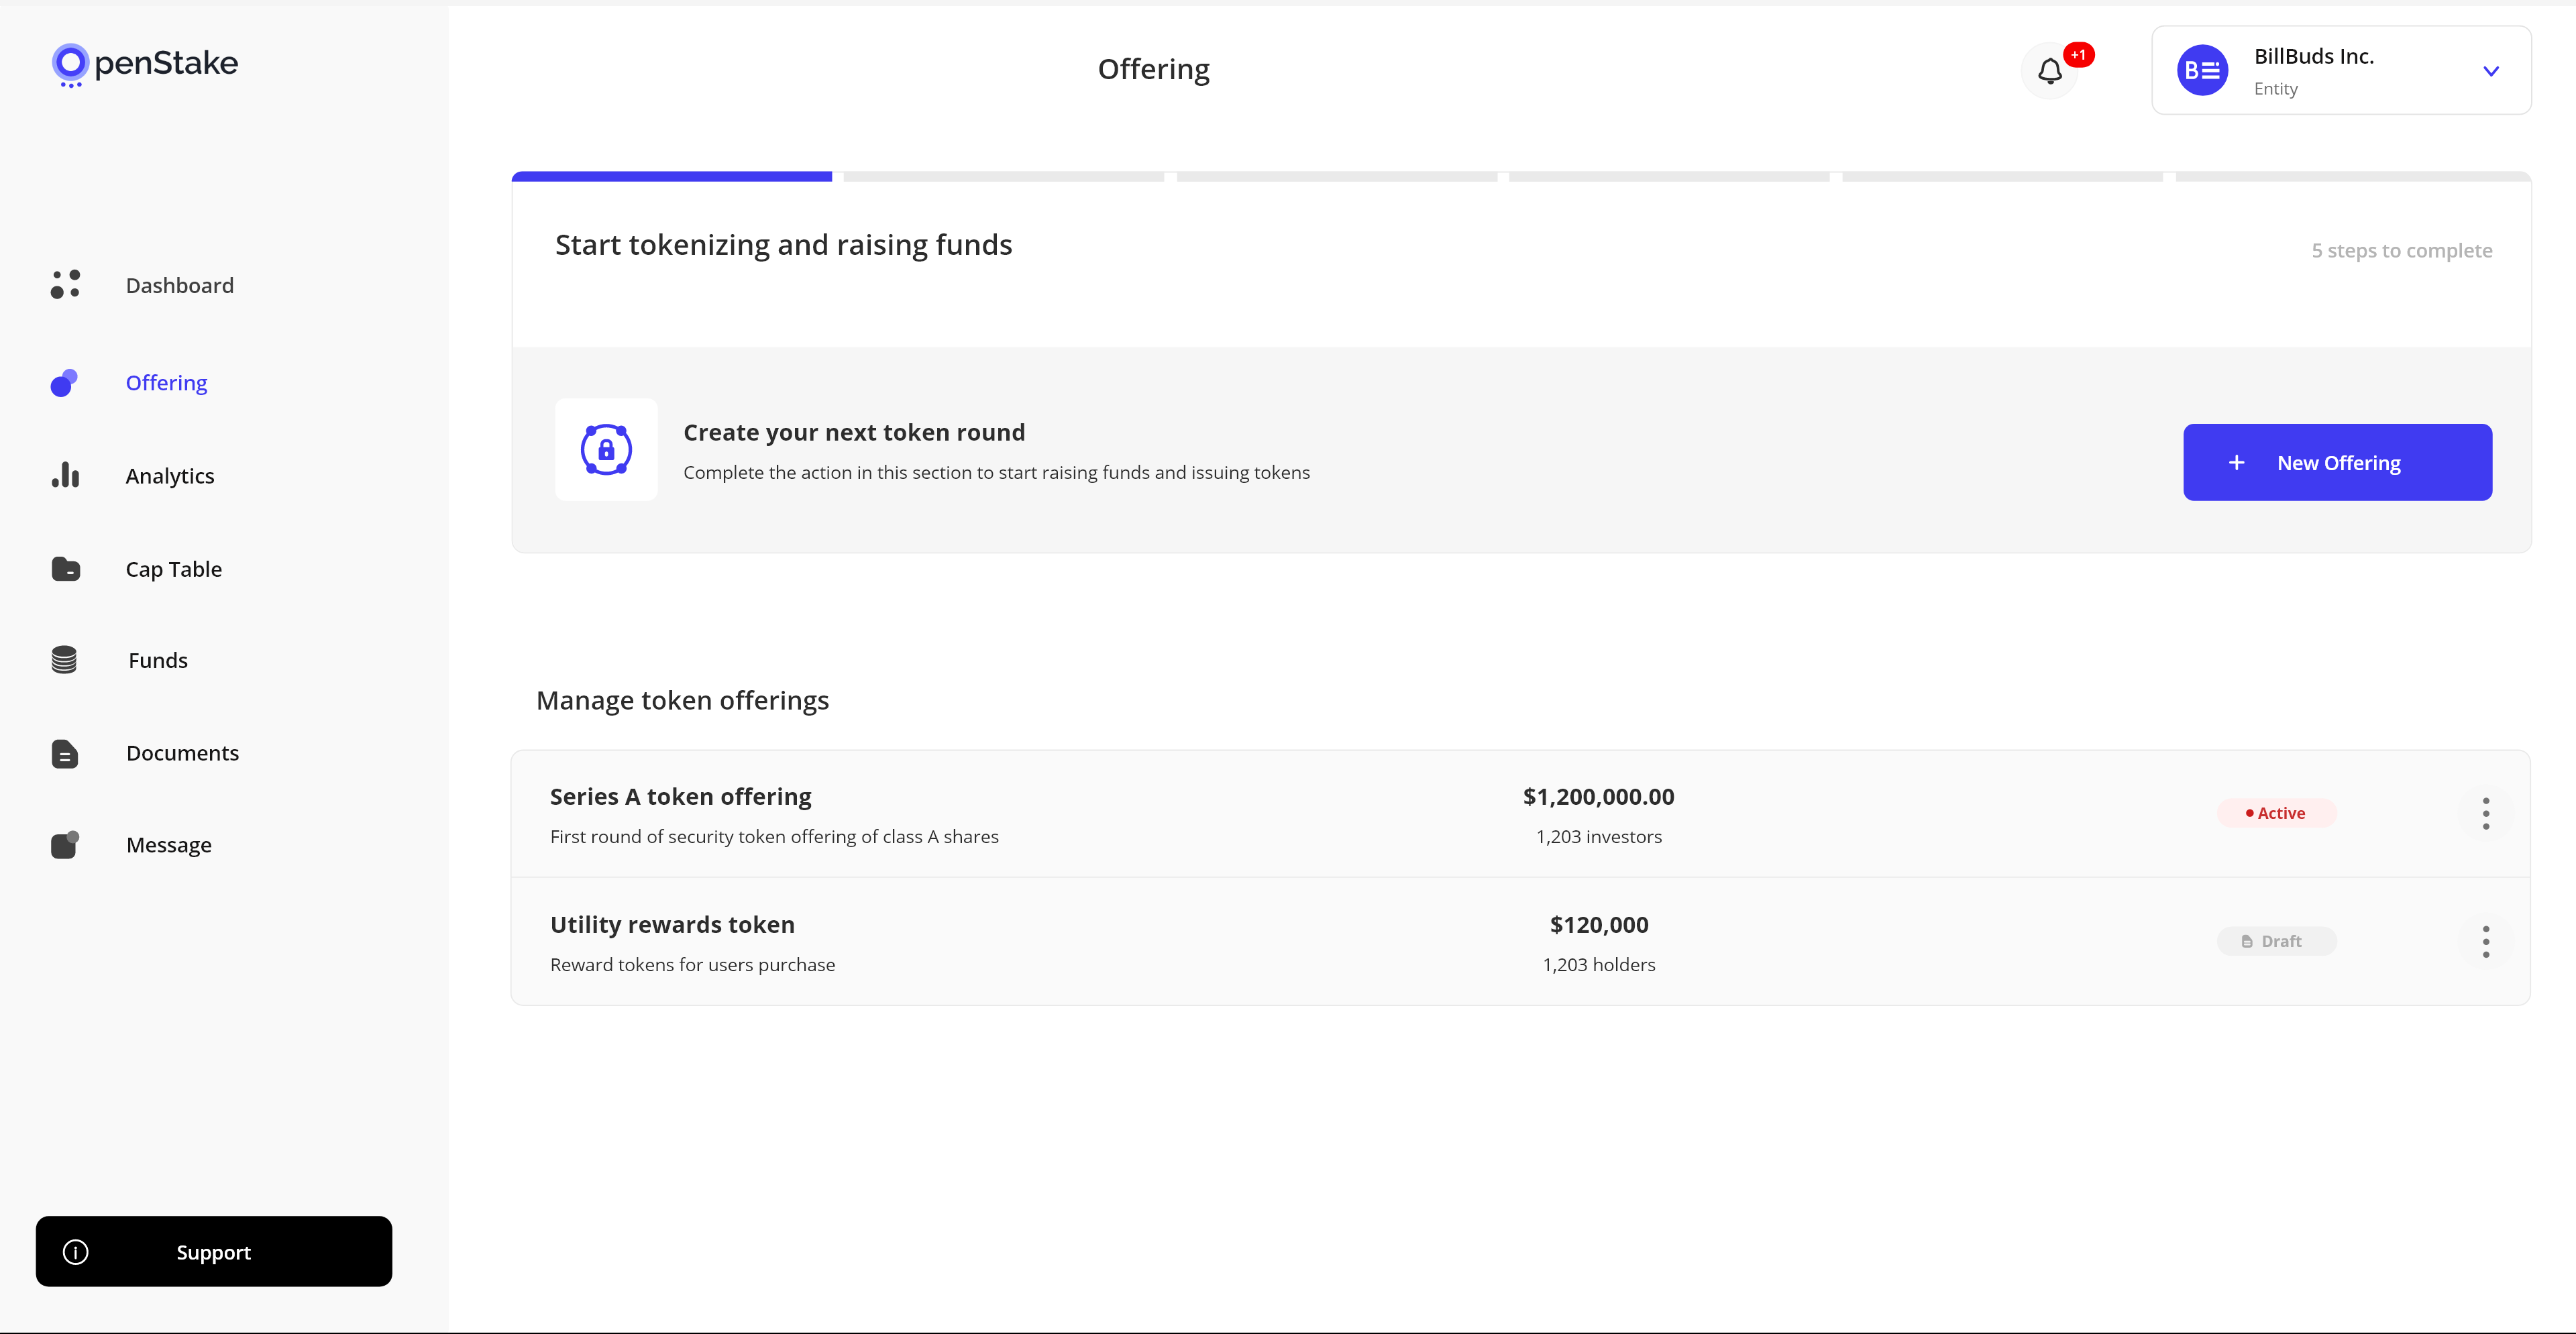This screenshot has height=1334, width=2576.
Task: Click the OpenStake logo
Action: (x=145, y=64)
